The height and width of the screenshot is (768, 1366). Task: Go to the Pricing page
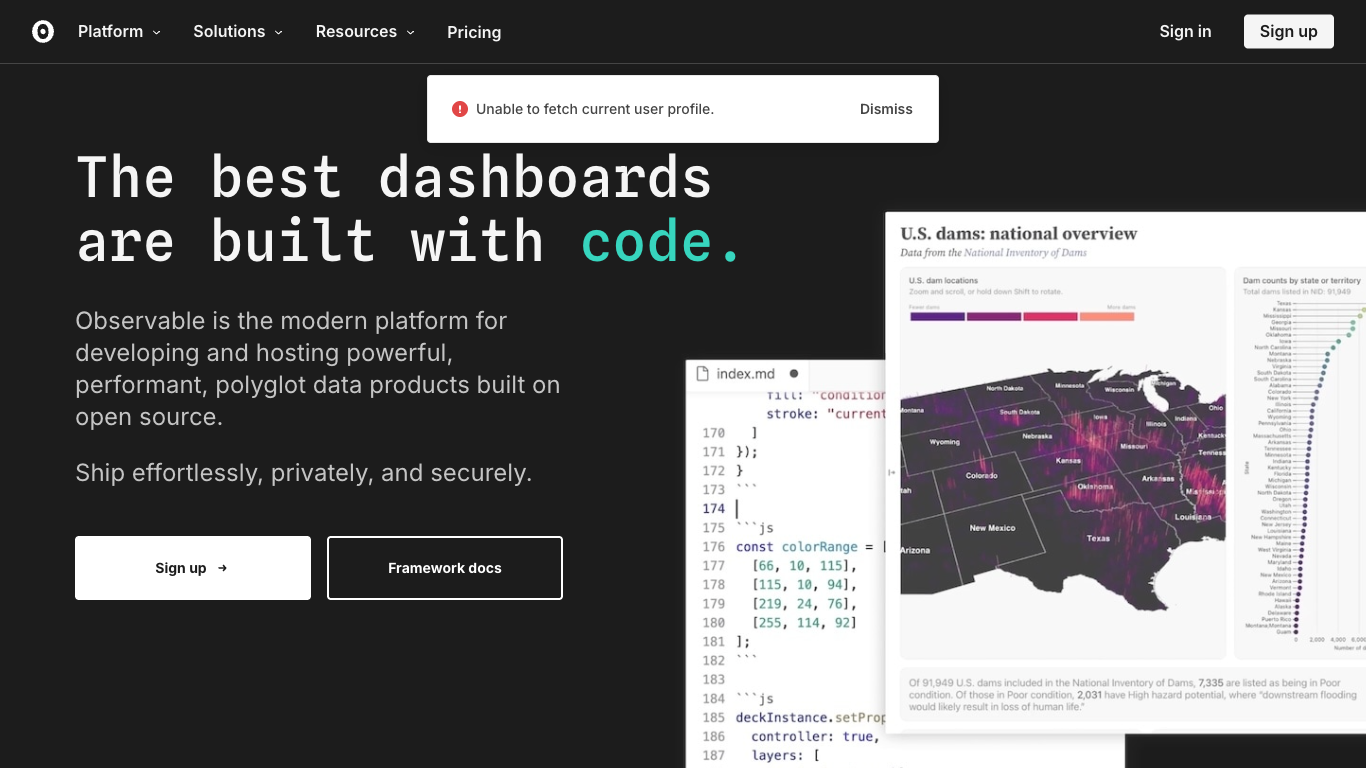474,32
